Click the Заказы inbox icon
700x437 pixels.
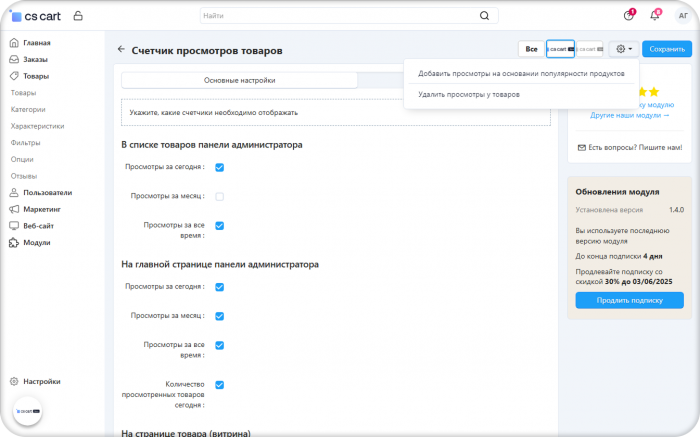pos(14,59)
